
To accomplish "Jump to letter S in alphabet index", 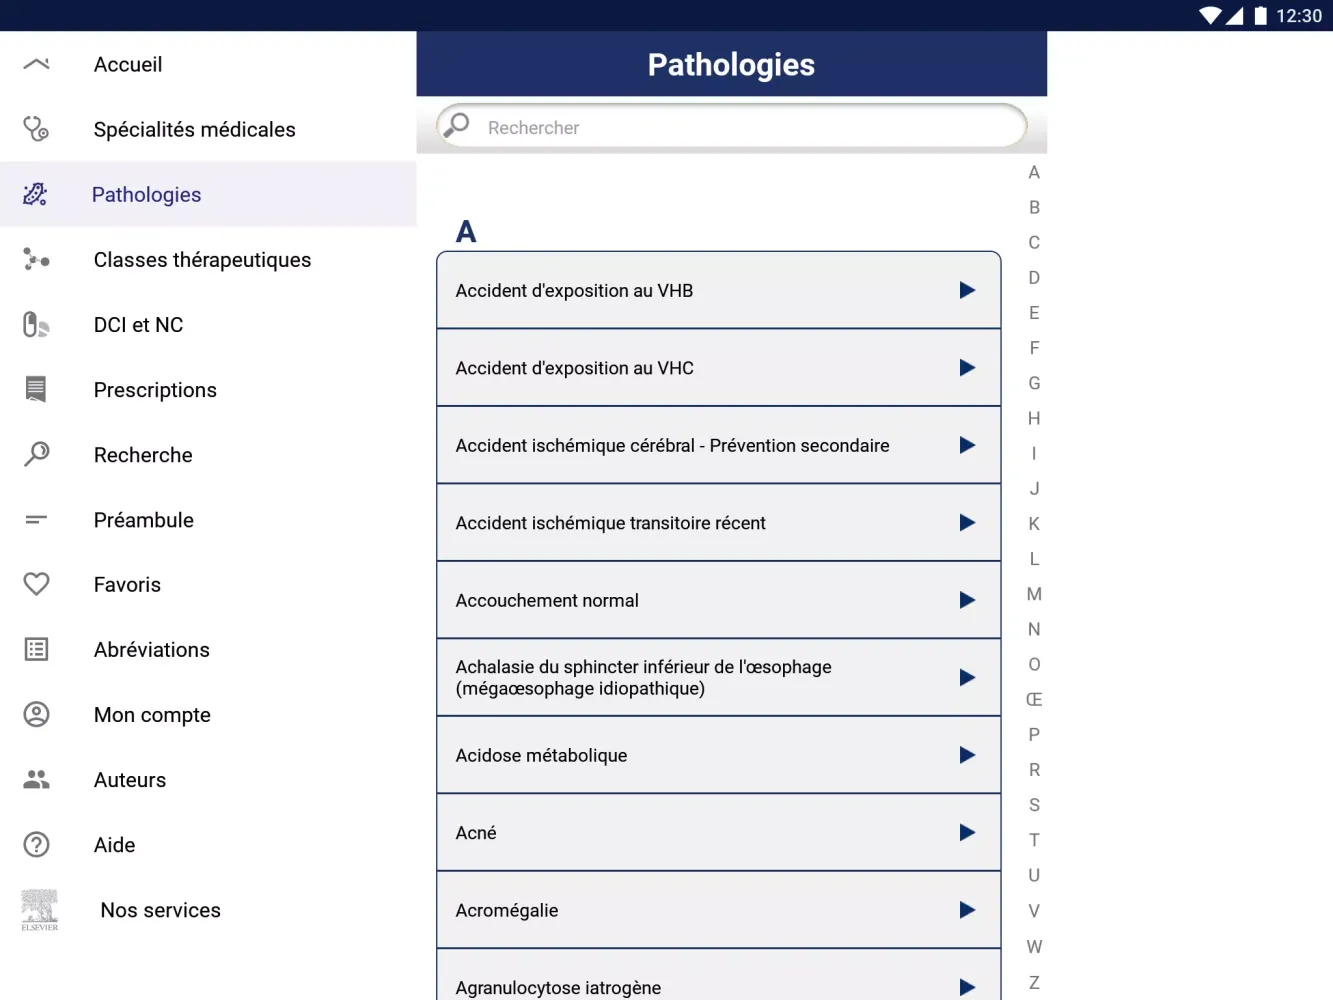I will pos(1034,805).
